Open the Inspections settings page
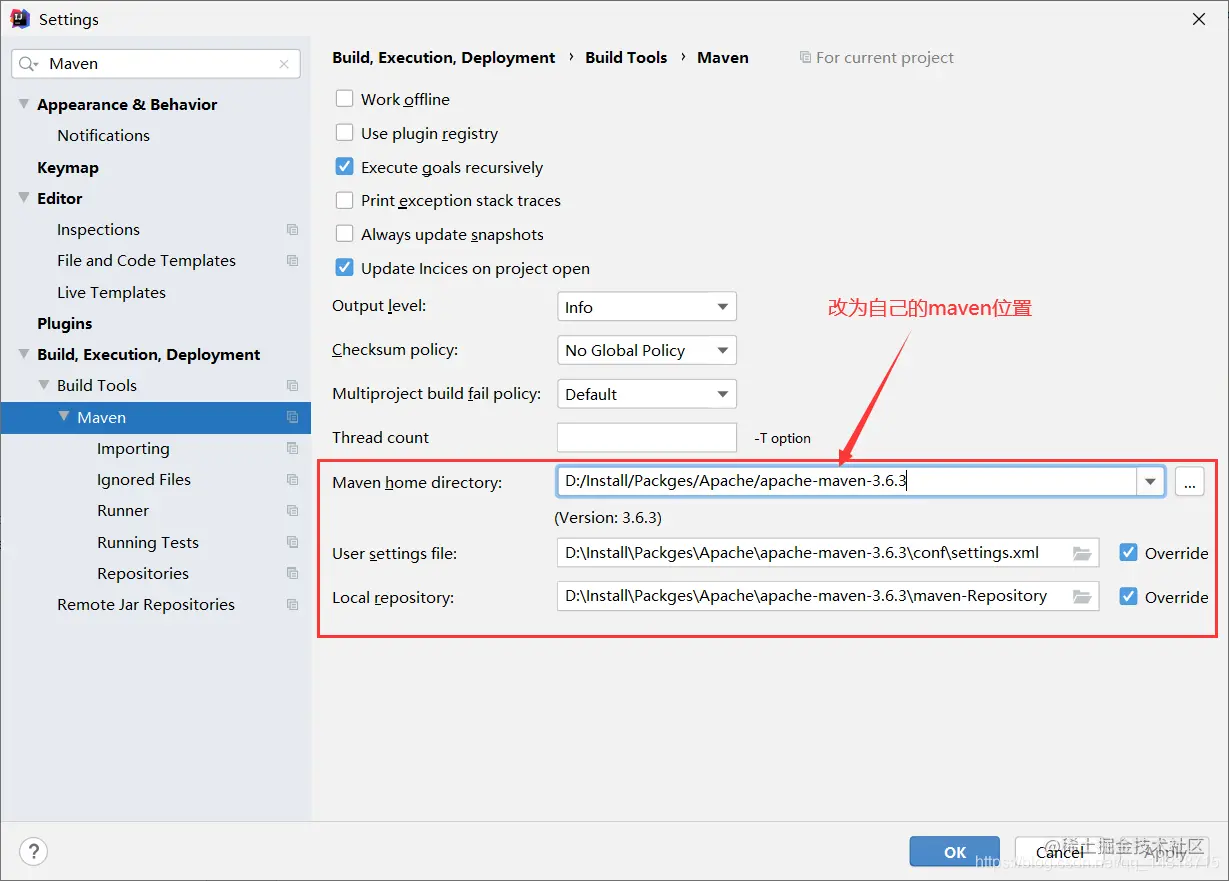 pyautogui.click(x=98, y=230)
